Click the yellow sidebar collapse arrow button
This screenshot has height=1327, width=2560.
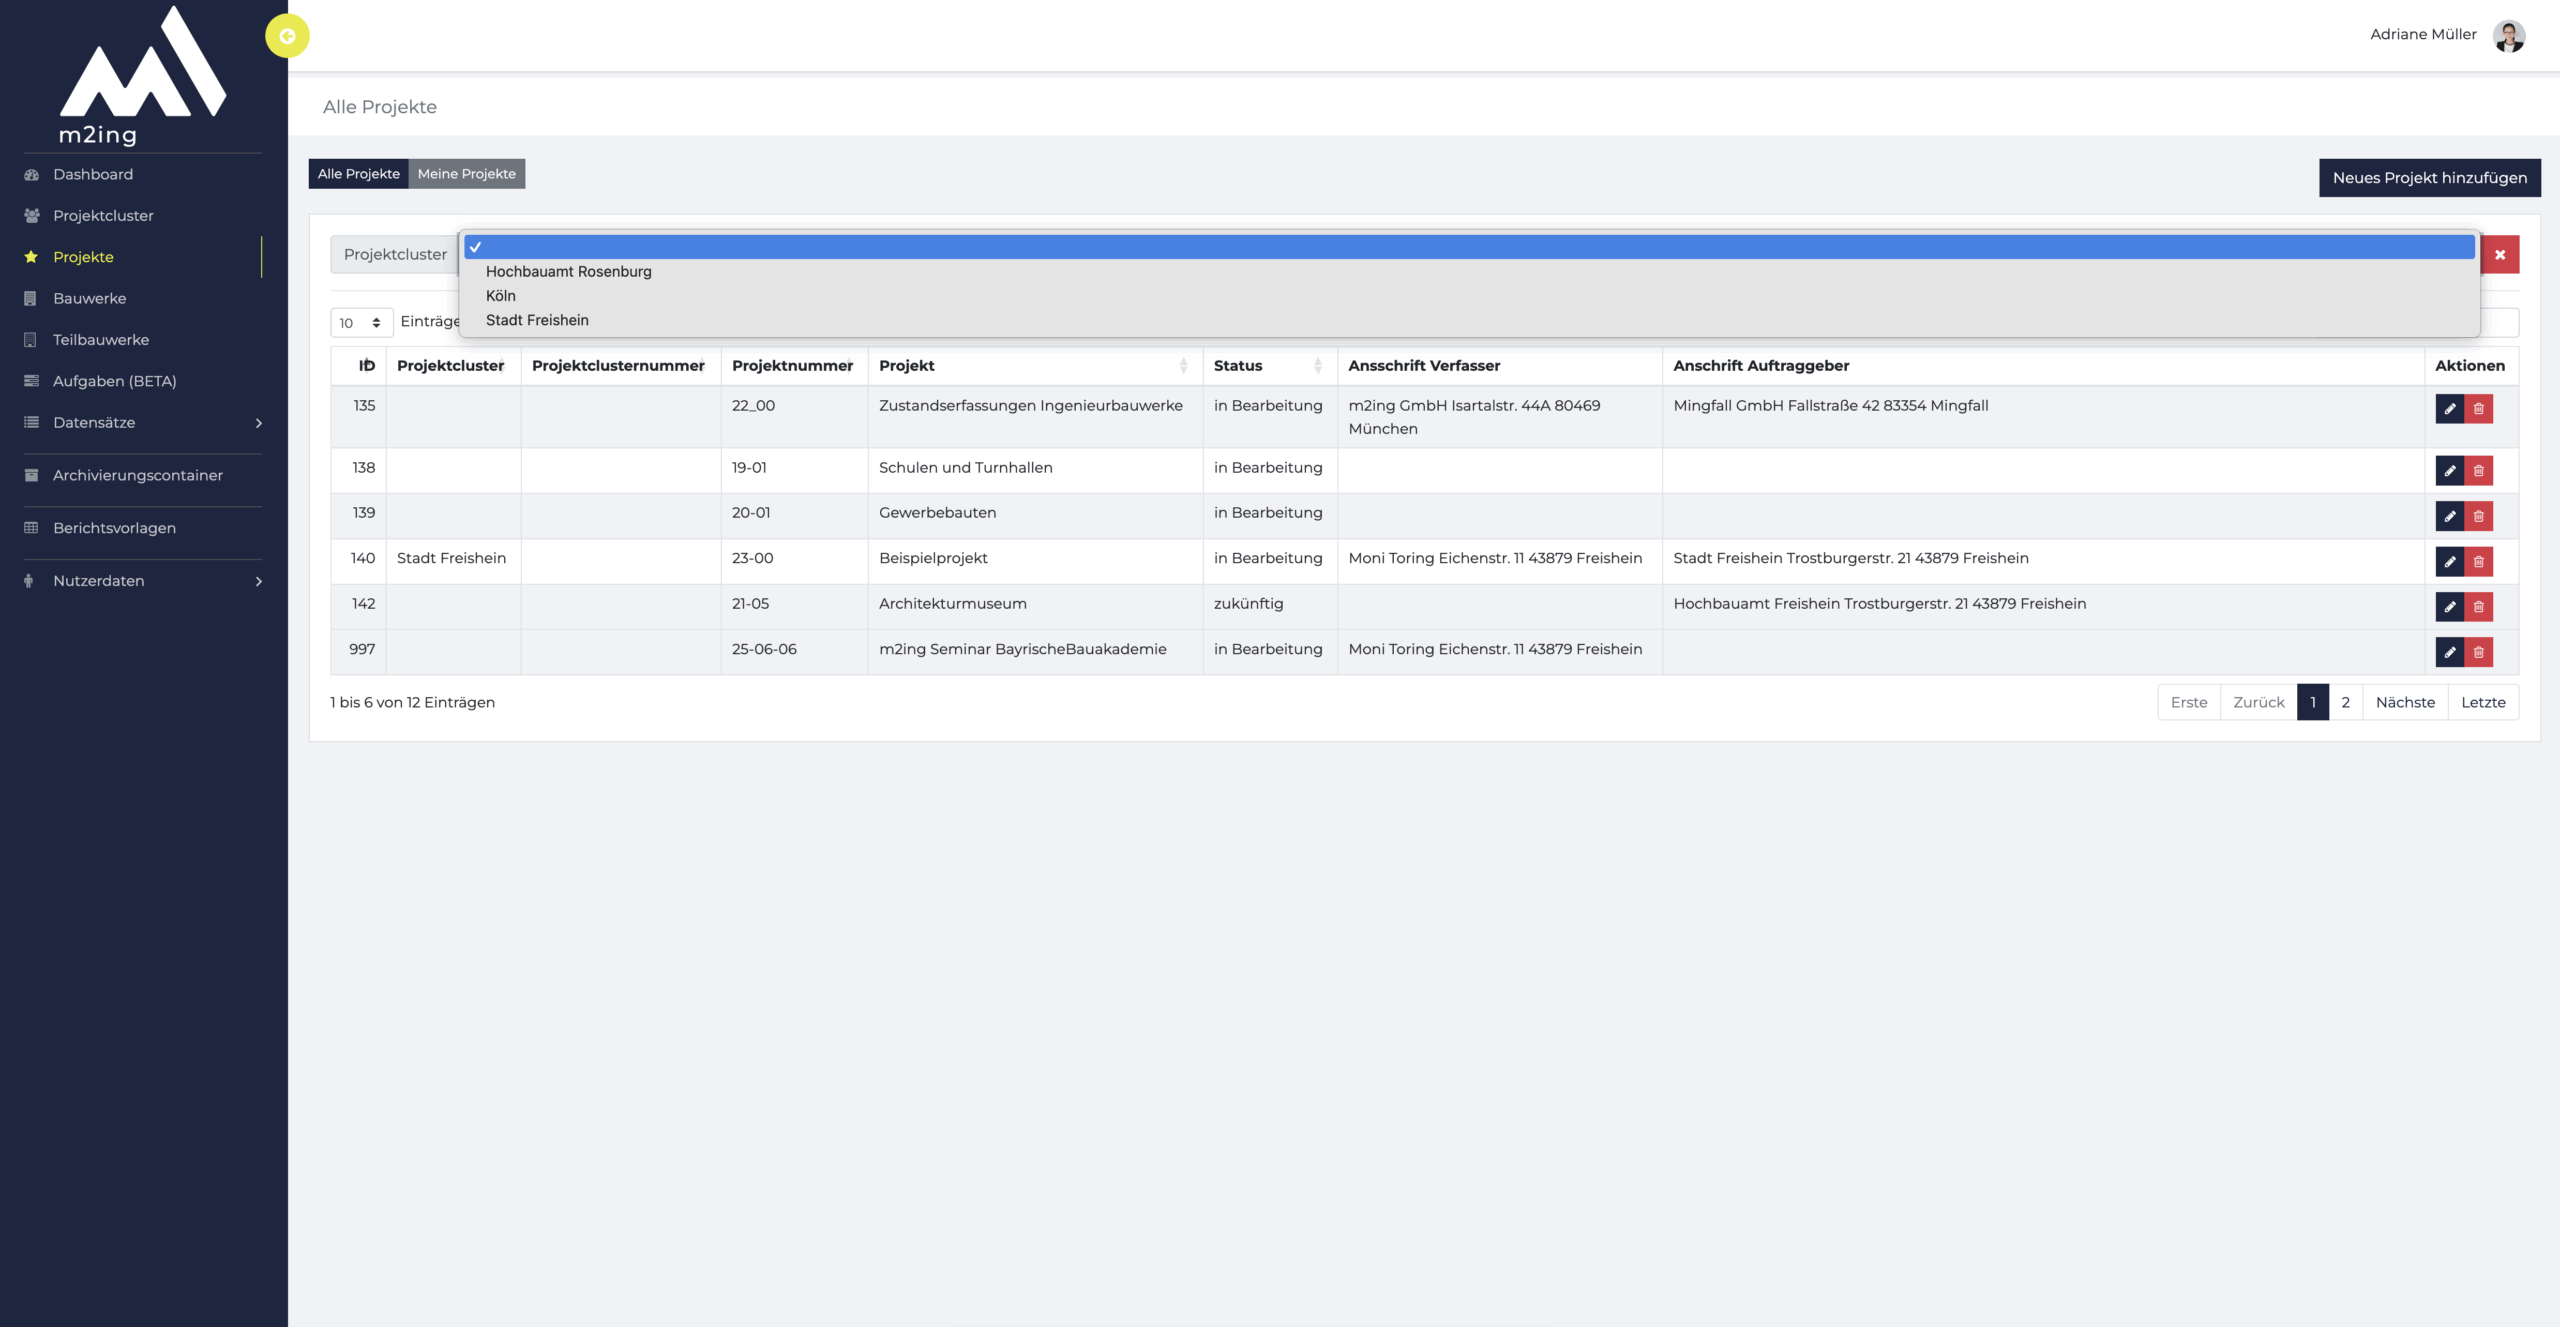point(287,36)
